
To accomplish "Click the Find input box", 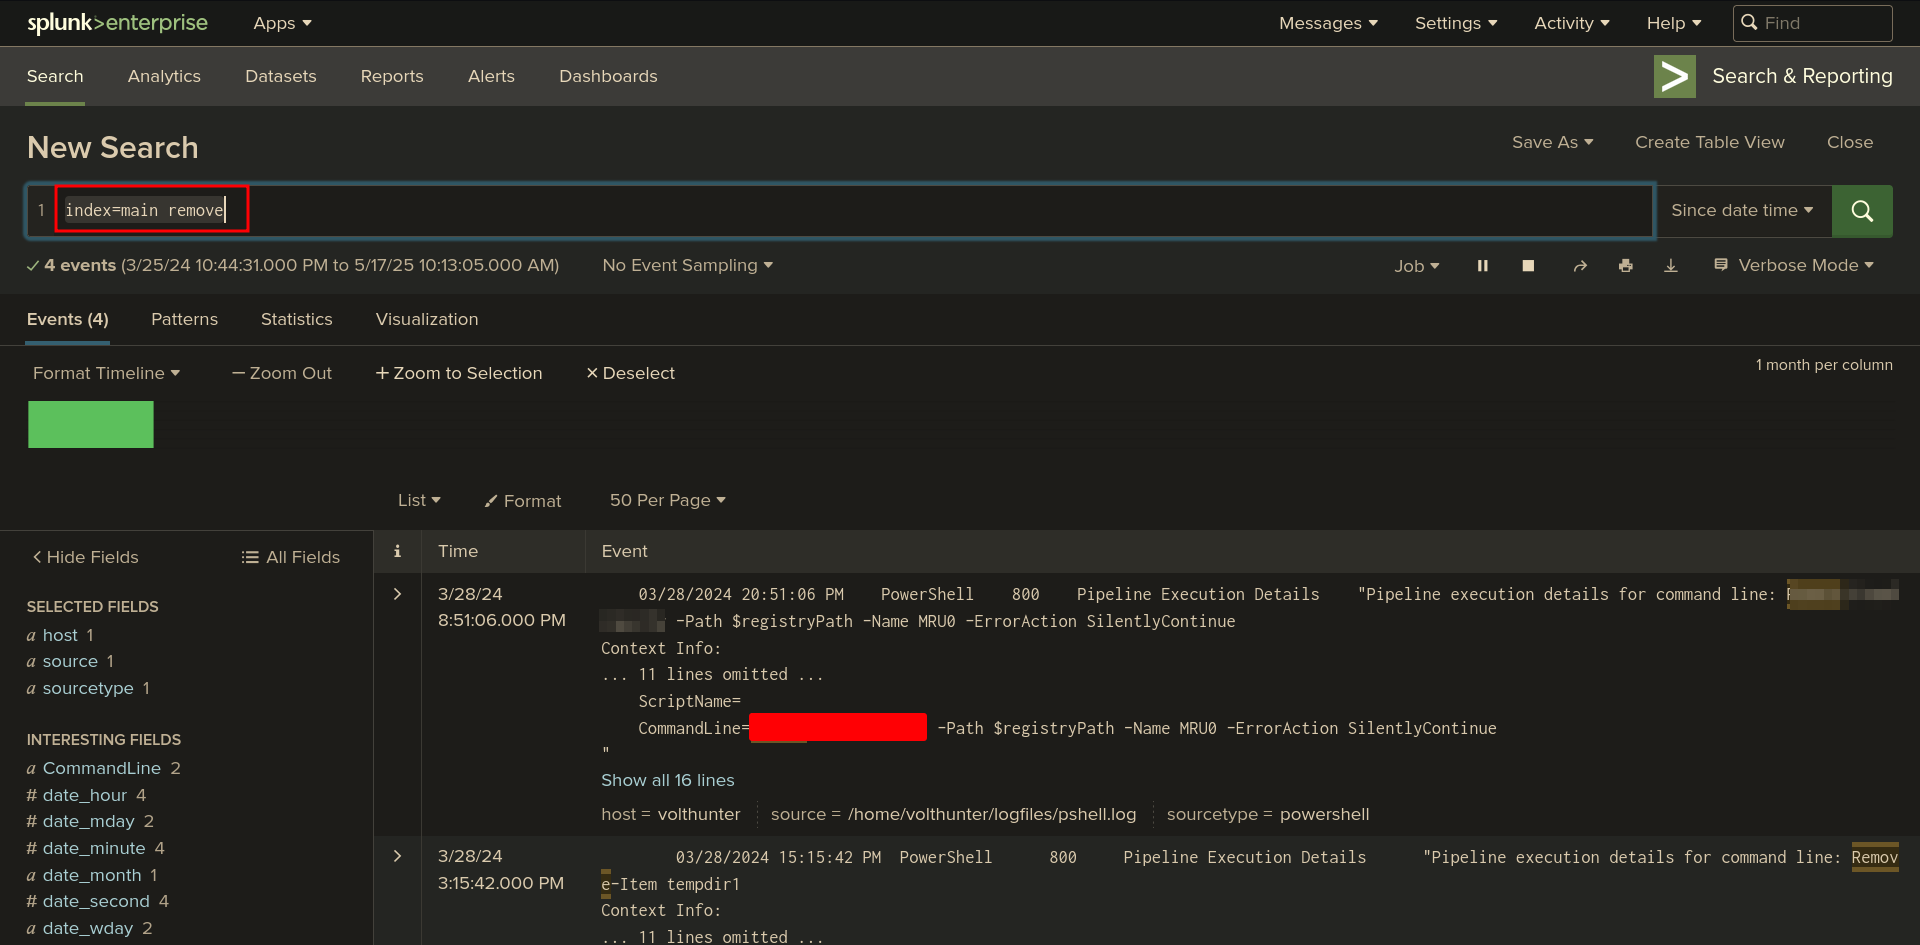I will click(1812, 23).
